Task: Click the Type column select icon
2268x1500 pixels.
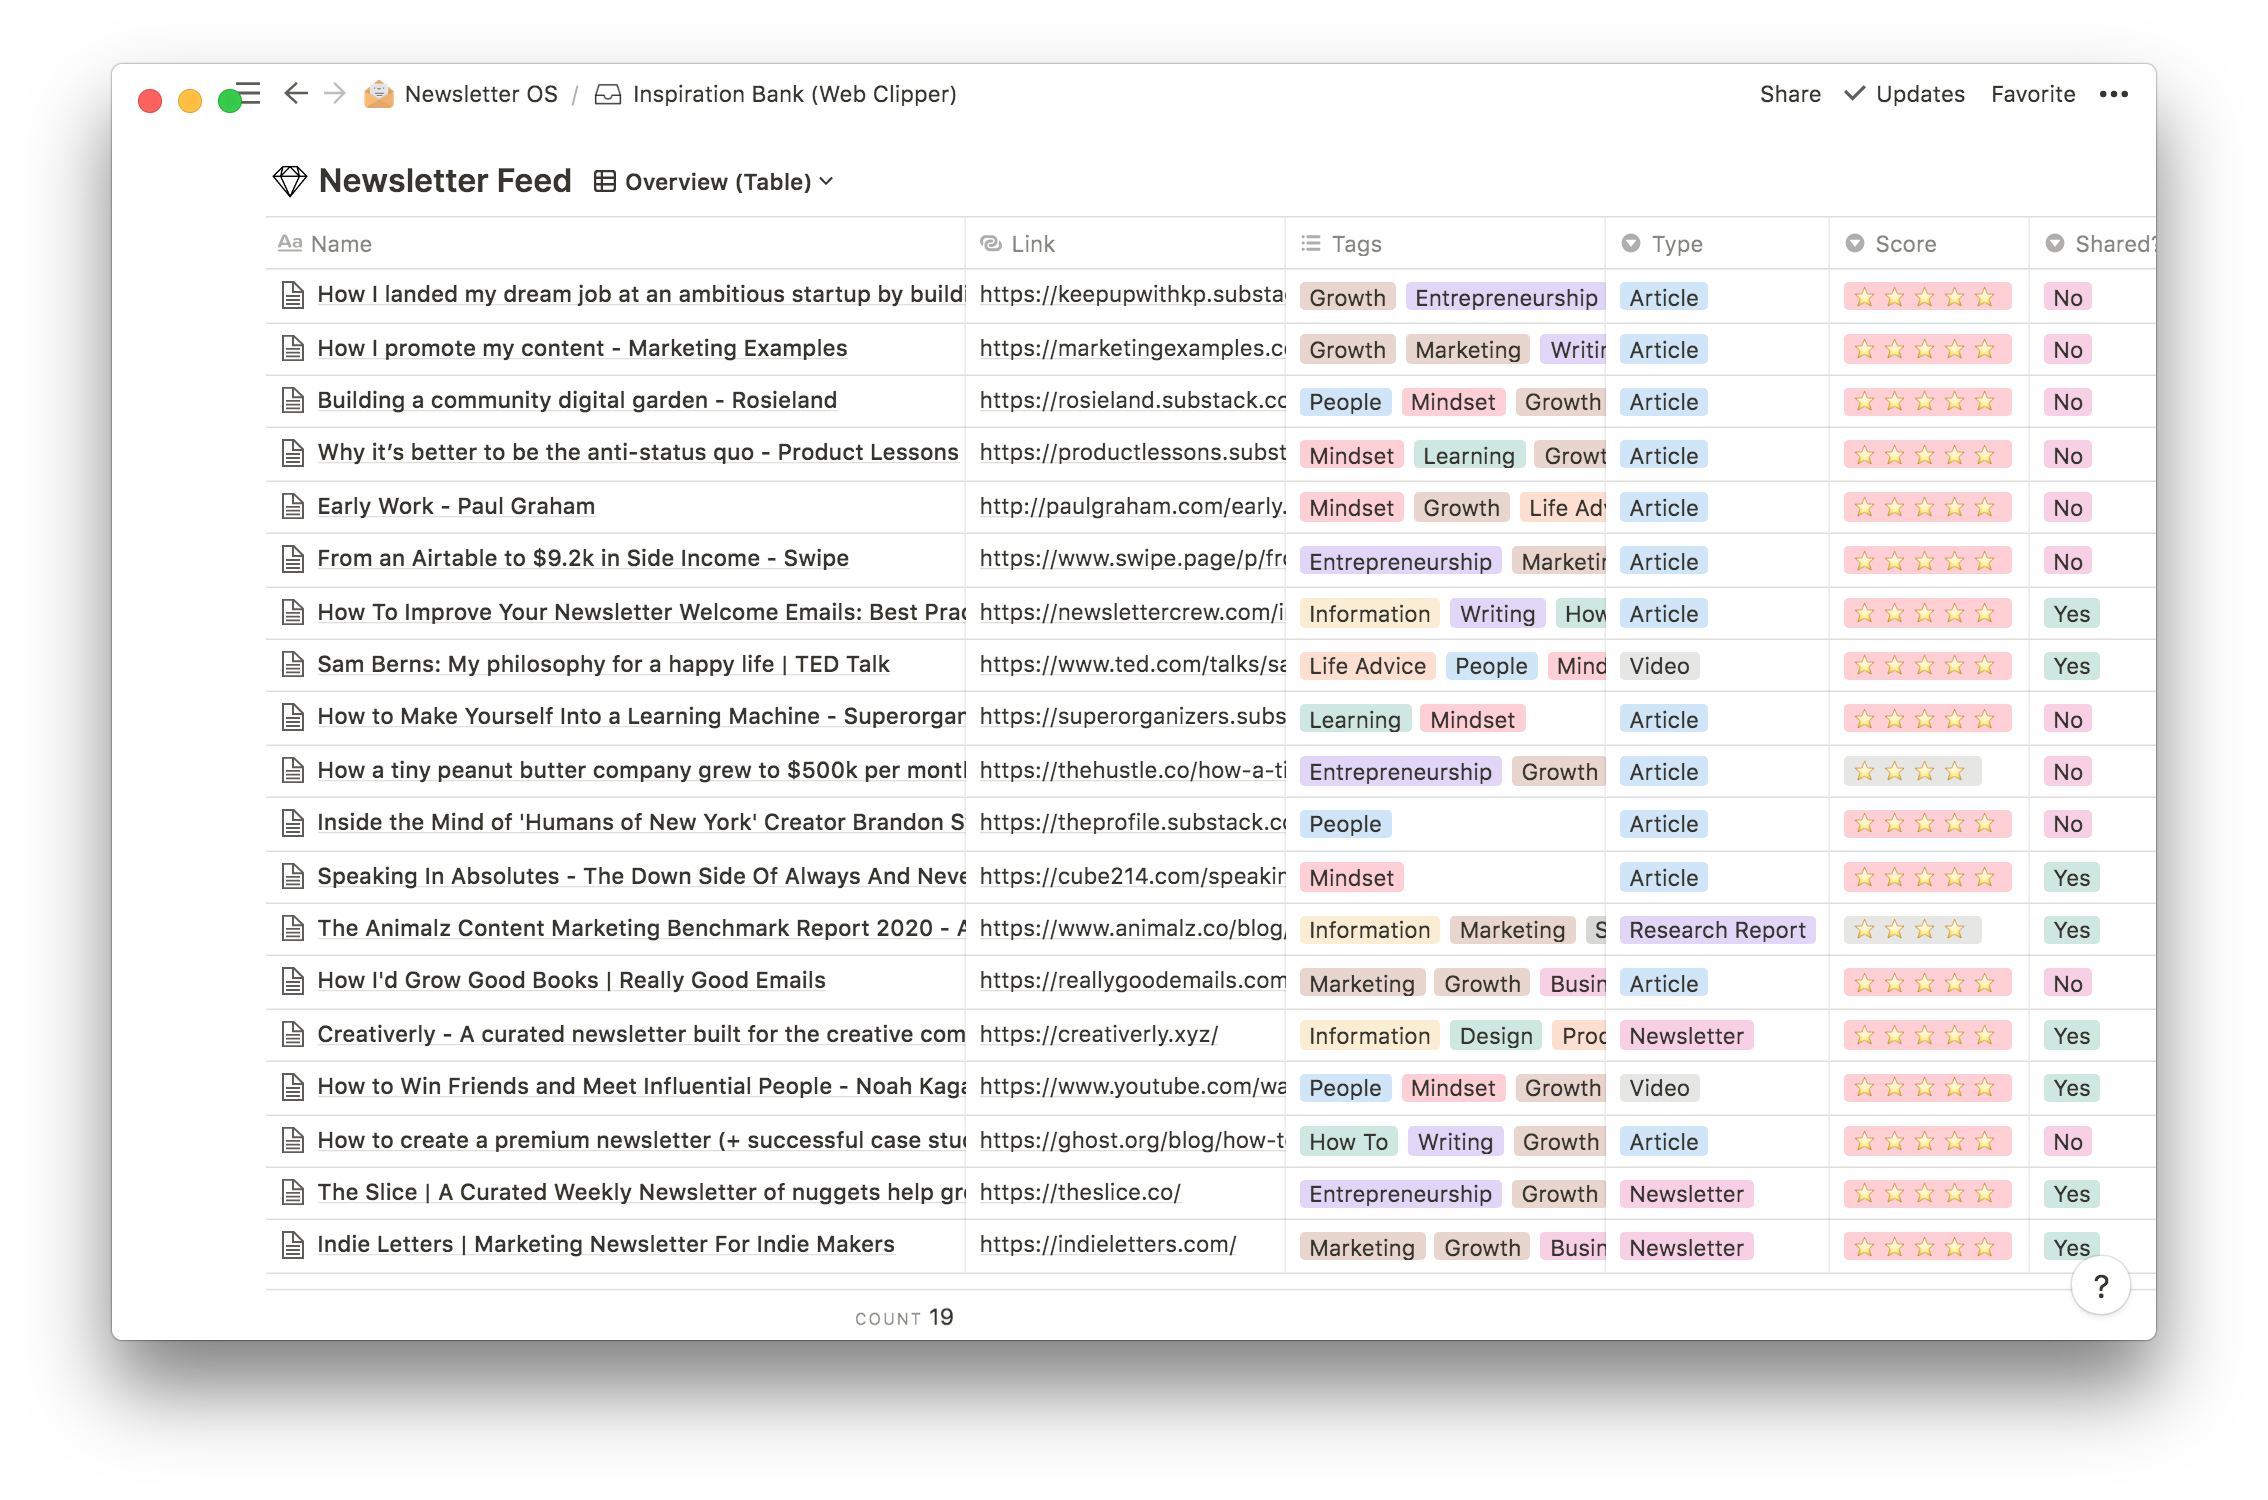Action: [1631, 243]
